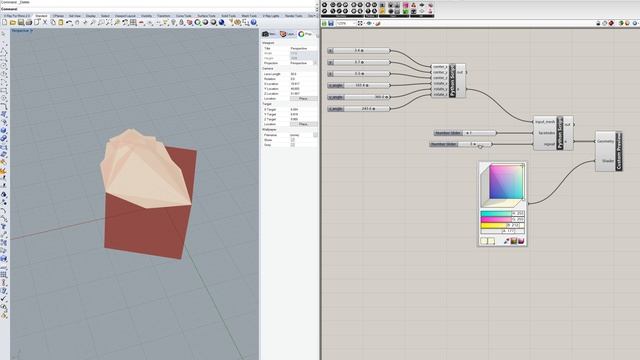Click the green preview sphere icon in Grasshopper canvas toolbar
This screenshot has height=360, width=640.
click(x=621, y=23)
